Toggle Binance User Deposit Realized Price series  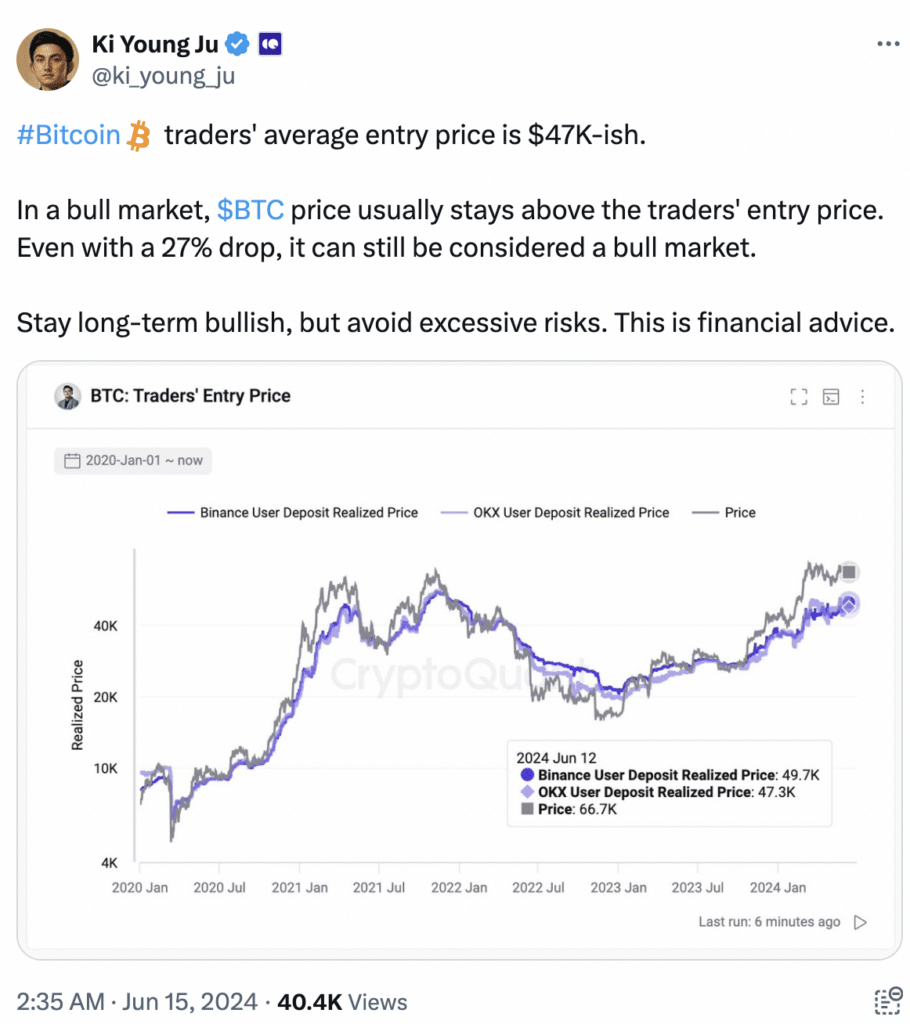(x=293, y=512)
